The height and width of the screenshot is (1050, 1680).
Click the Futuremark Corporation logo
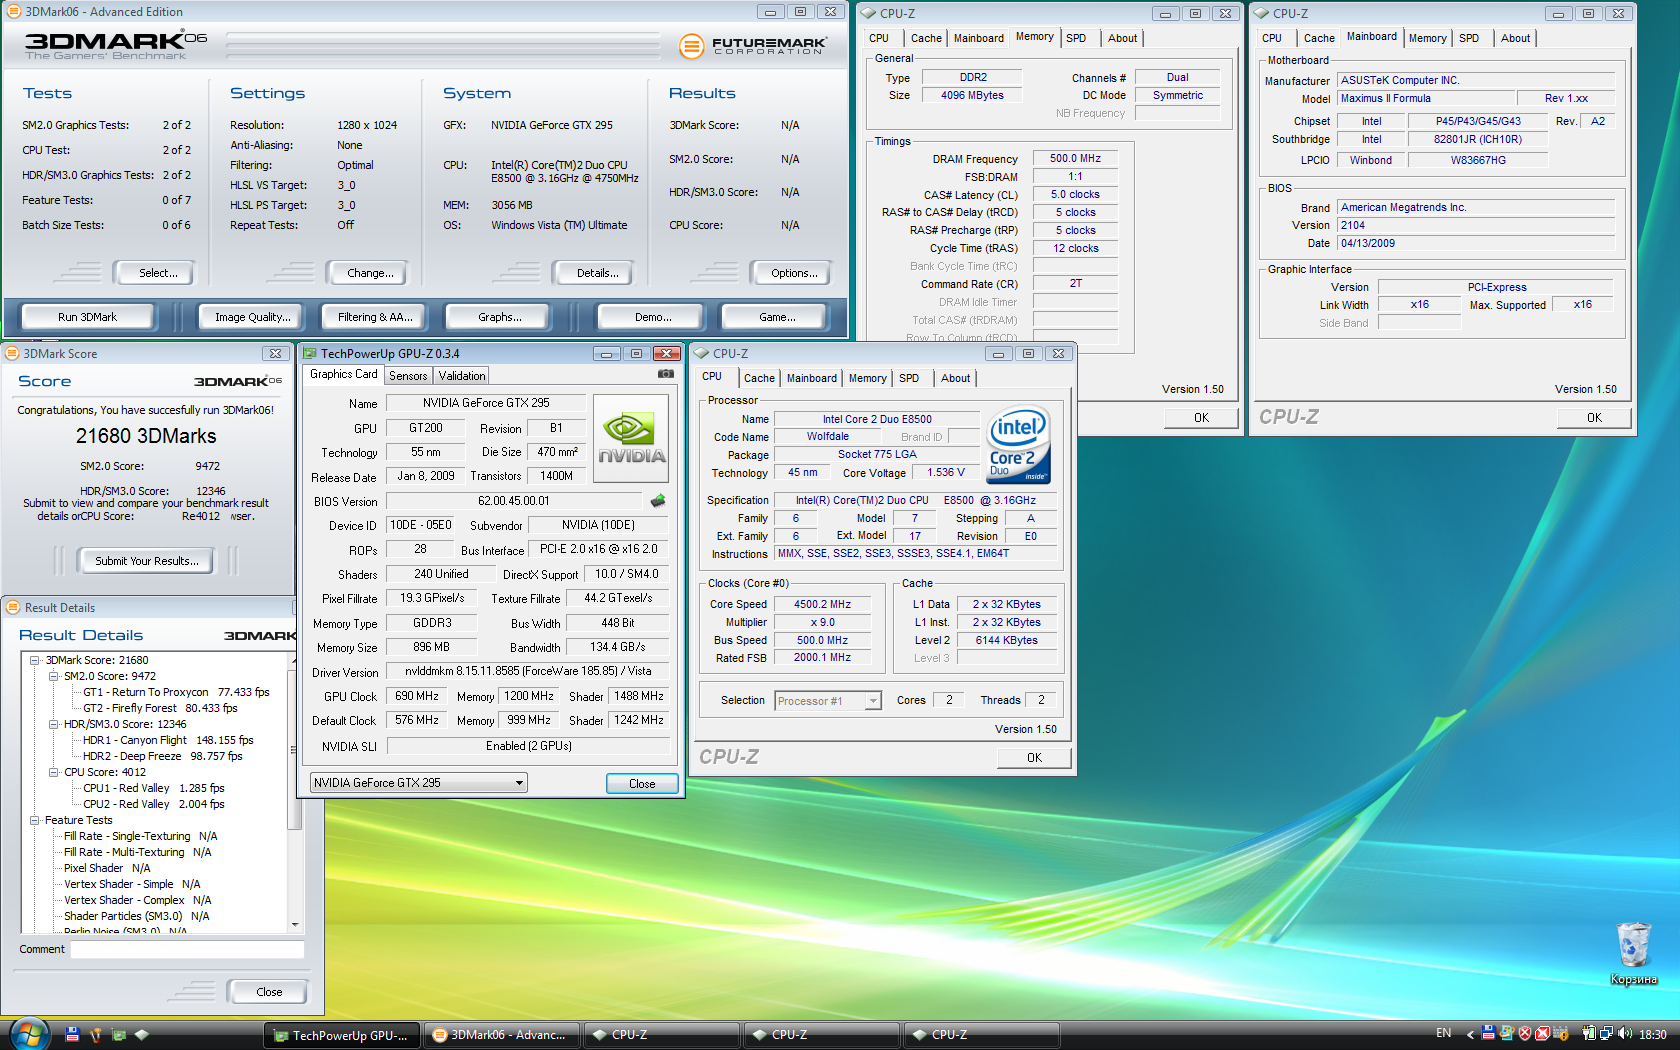(753, 46)
